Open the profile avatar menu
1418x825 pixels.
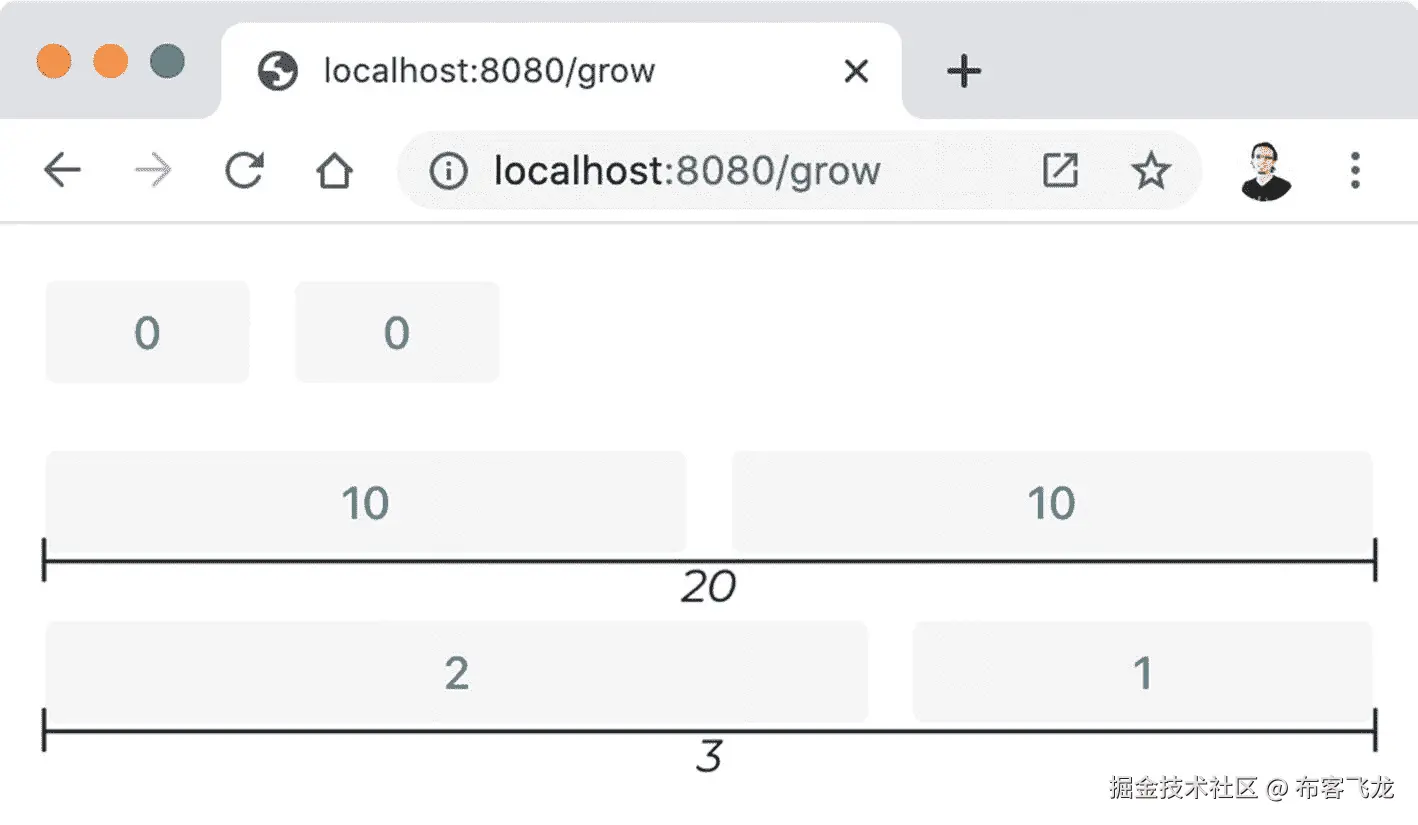[x=1265, y=172]
